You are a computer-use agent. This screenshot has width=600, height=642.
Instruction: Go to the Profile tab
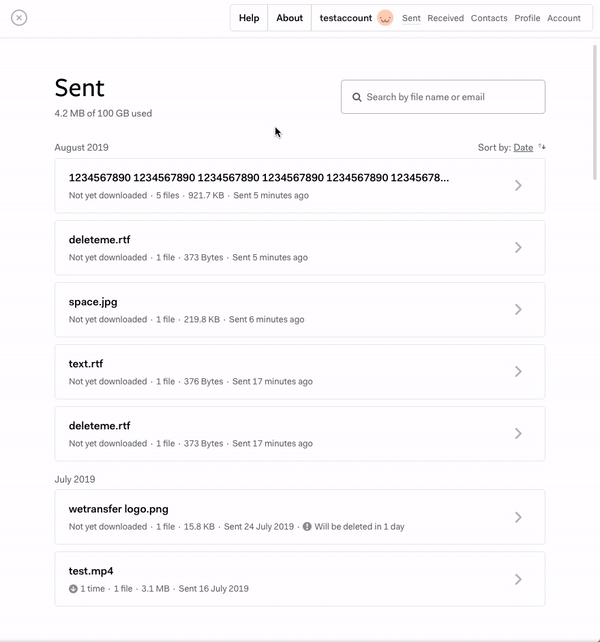tap(527, 18)
